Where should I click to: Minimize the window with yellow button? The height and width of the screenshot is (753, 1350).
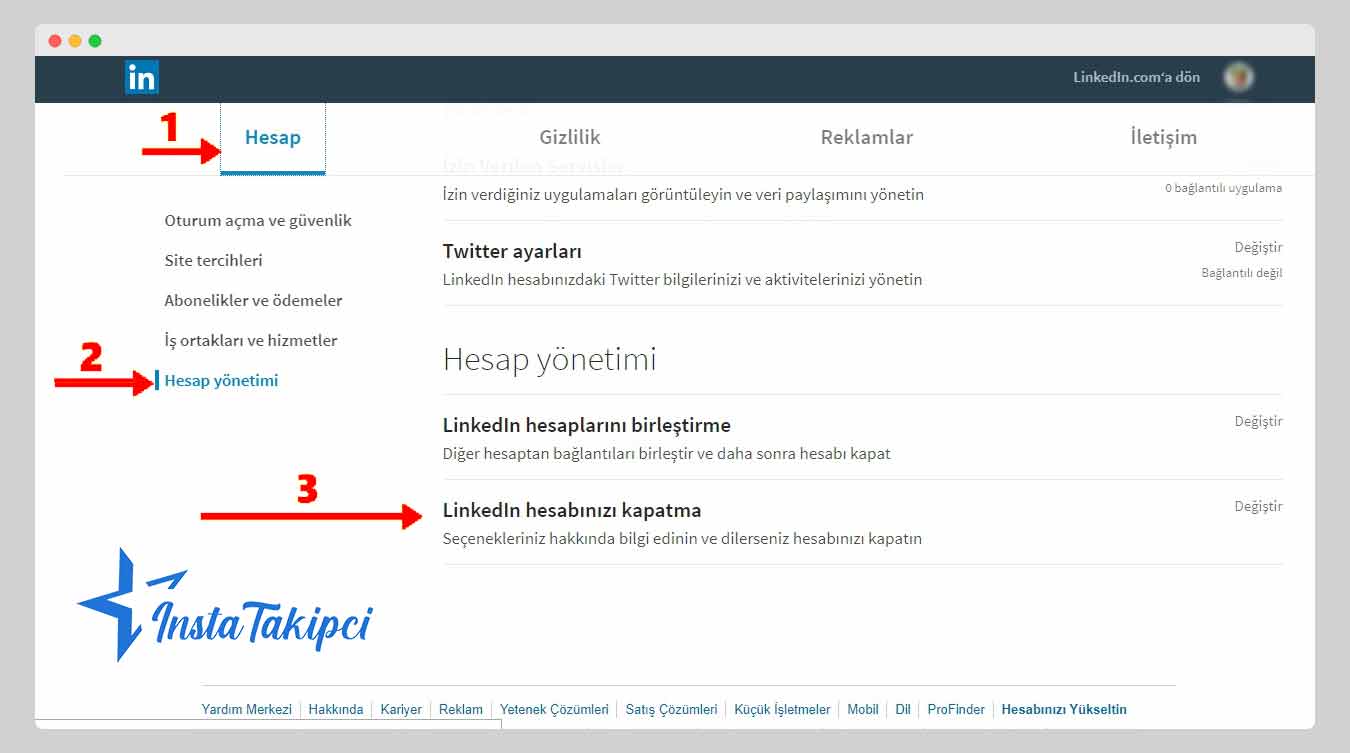75,41
